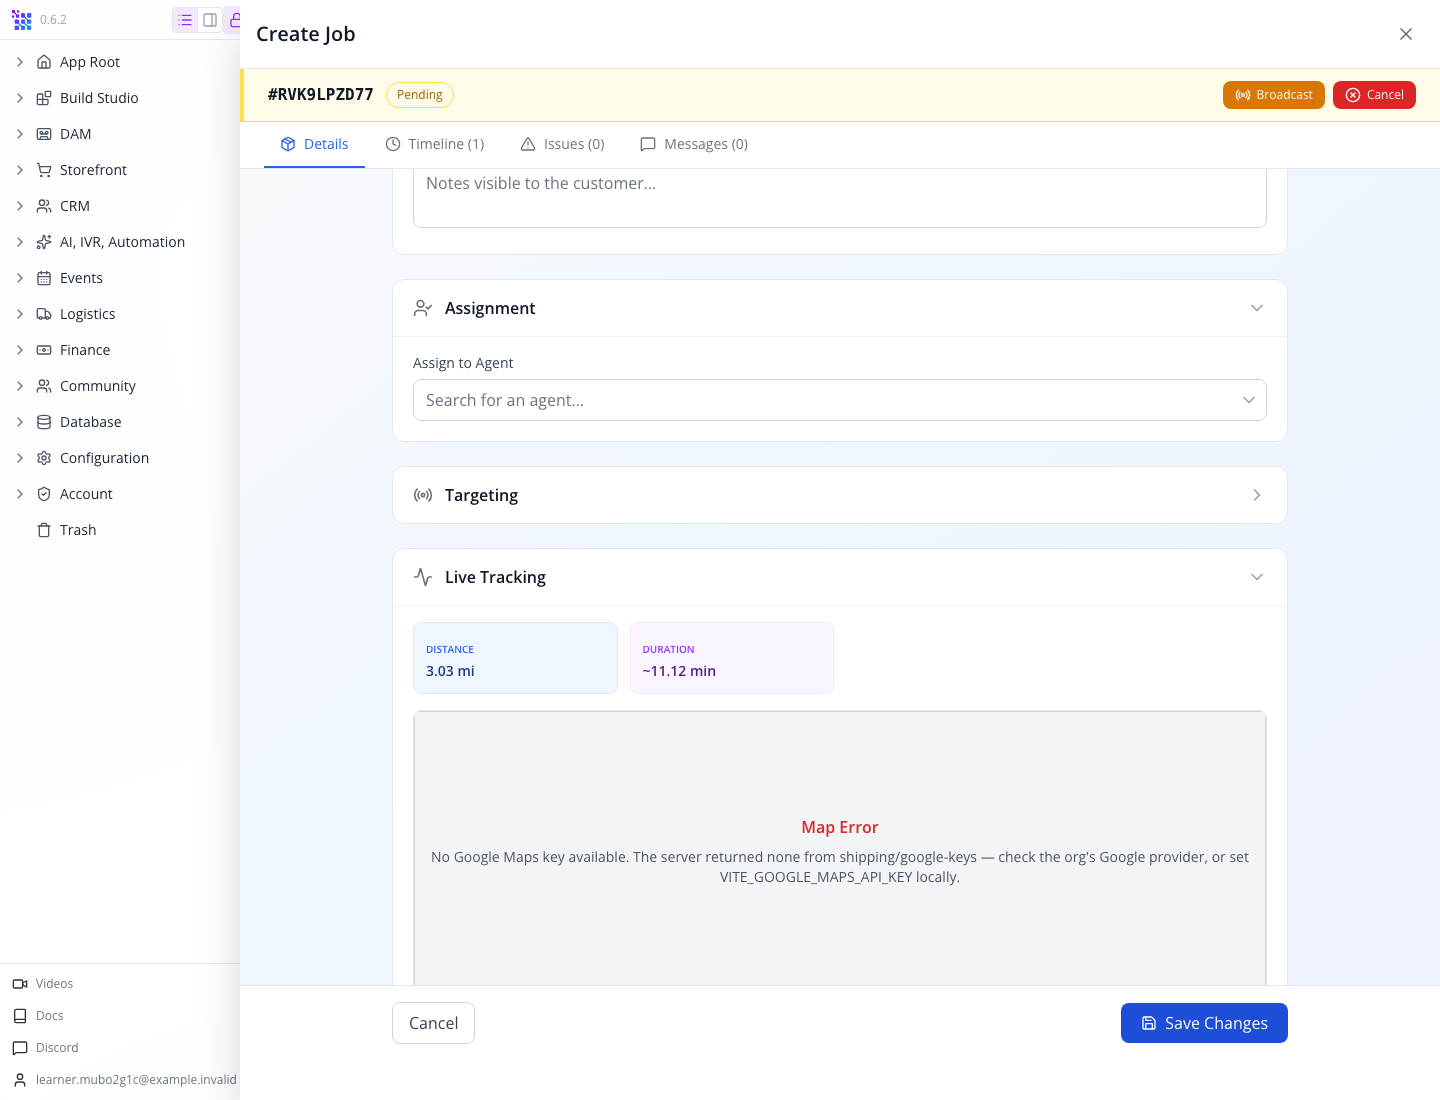Click the CRM people icon

coord(44,206)
